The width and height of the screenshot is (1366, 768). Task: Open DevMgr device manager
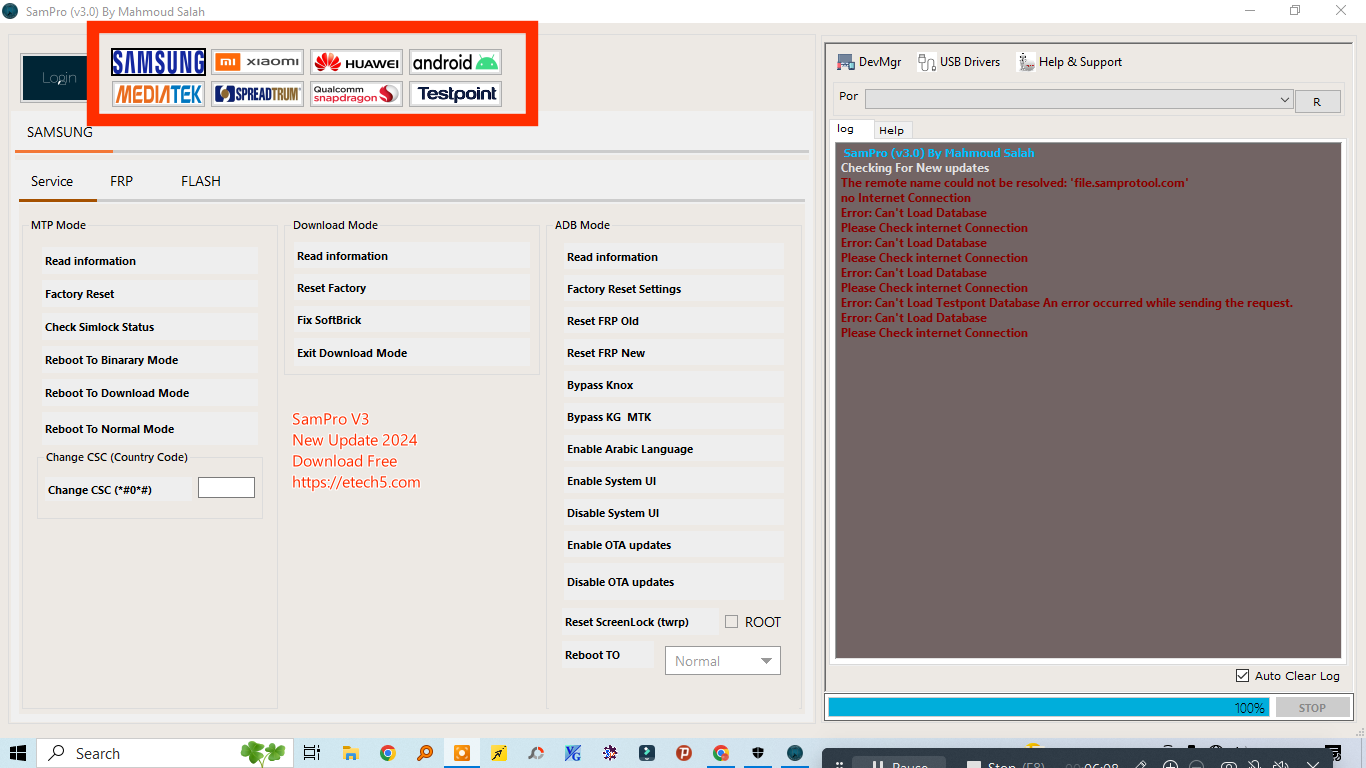[869, 62]
